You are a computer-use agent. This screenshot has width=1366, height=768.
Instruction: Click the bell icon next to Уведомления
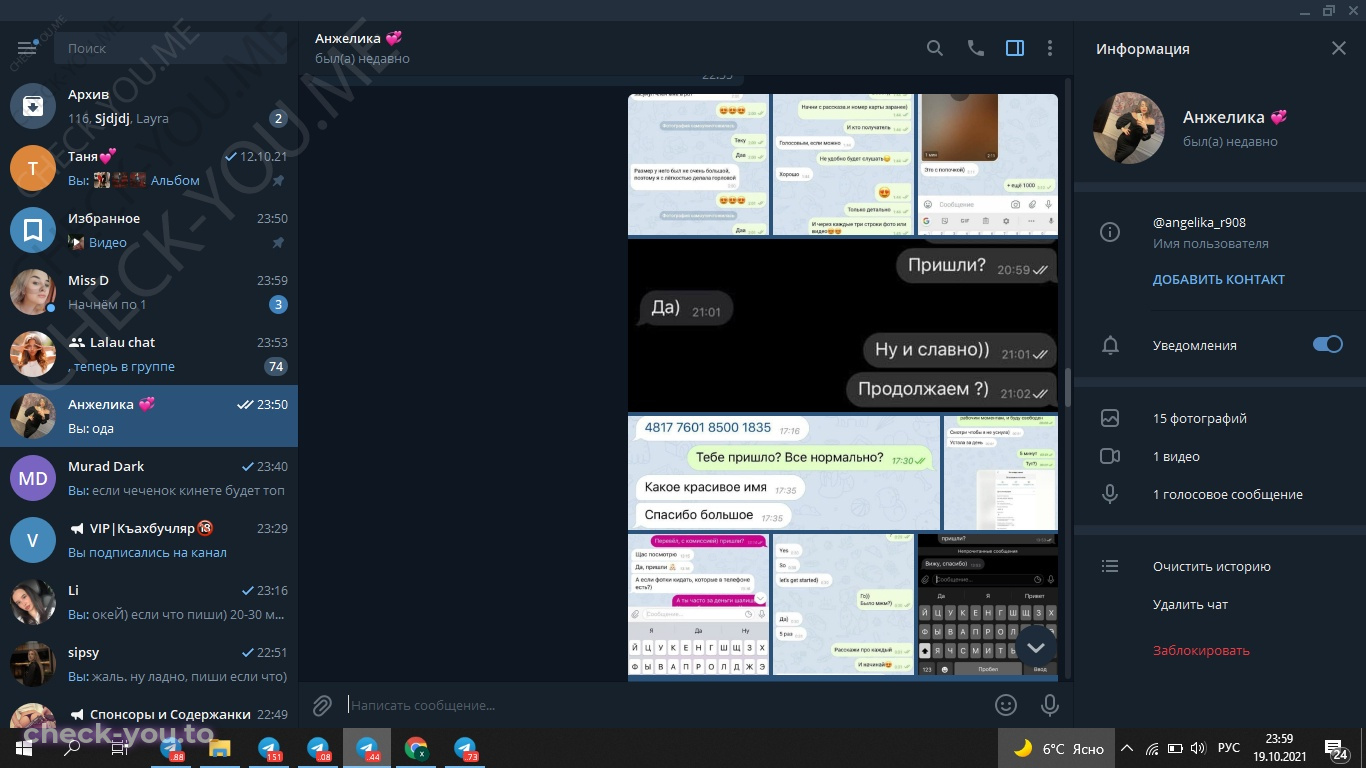[x=1109, y=345]
